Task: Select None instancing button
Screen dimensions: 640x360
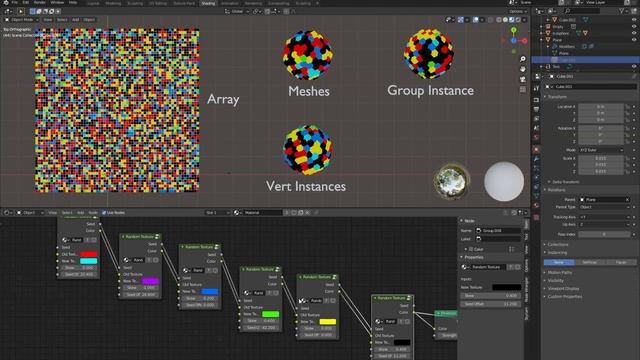Action: (559, 262)
